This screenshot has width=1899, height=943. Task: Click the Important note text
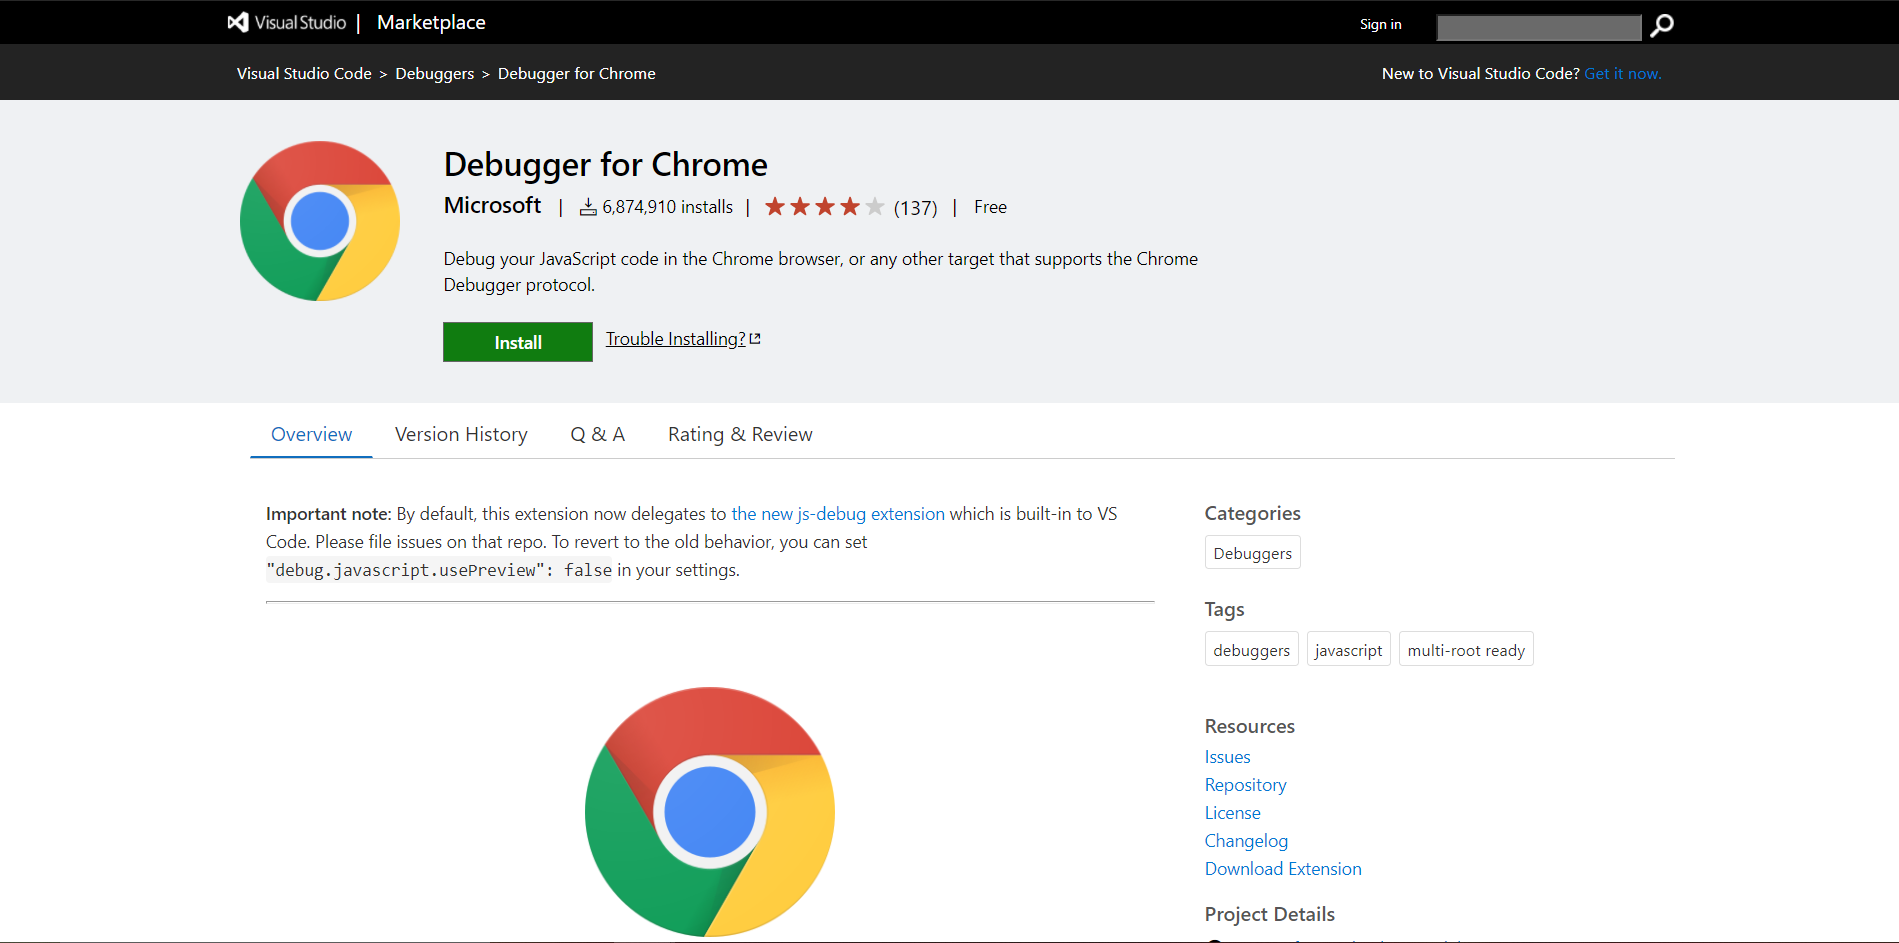328,513
